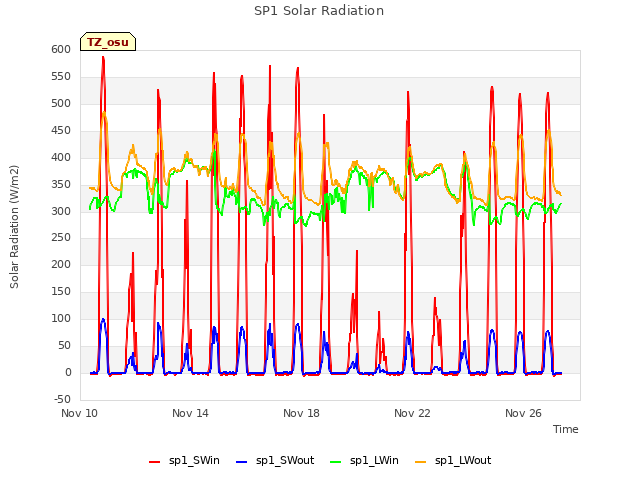Click the 200 y-axis tick label
This screenshot has height=480, width=640.
(x=61, y=264)
